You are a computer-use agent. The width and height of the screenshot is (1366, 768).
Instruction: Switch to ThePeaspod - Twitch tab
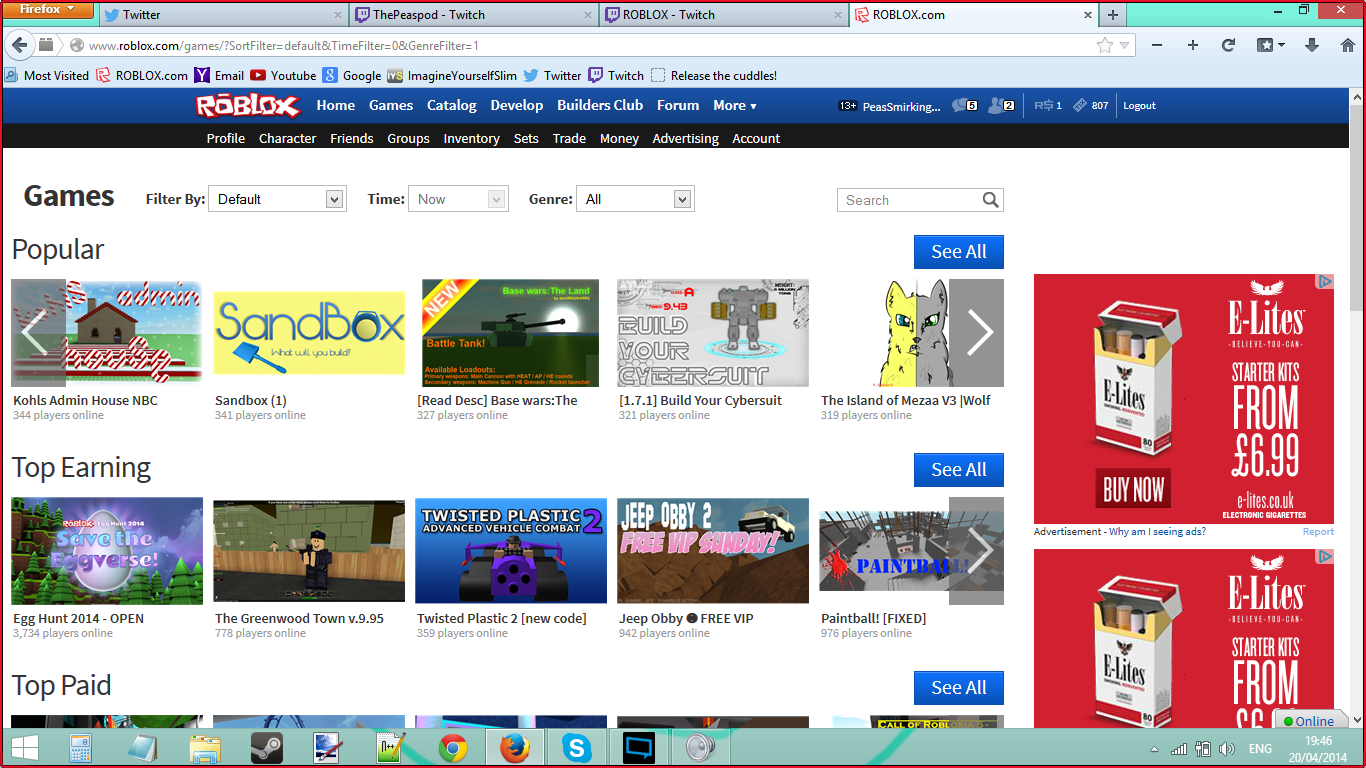472,15
